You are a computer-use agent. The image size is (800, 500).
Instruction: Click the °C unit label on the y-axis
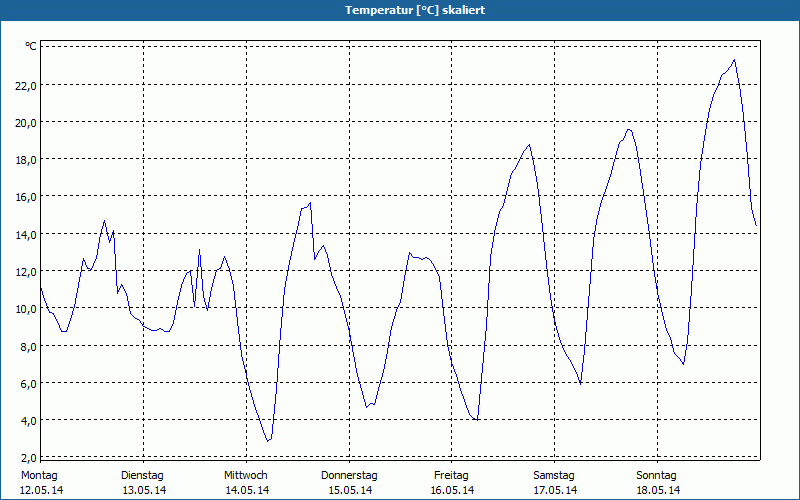[x=31, y=47]
